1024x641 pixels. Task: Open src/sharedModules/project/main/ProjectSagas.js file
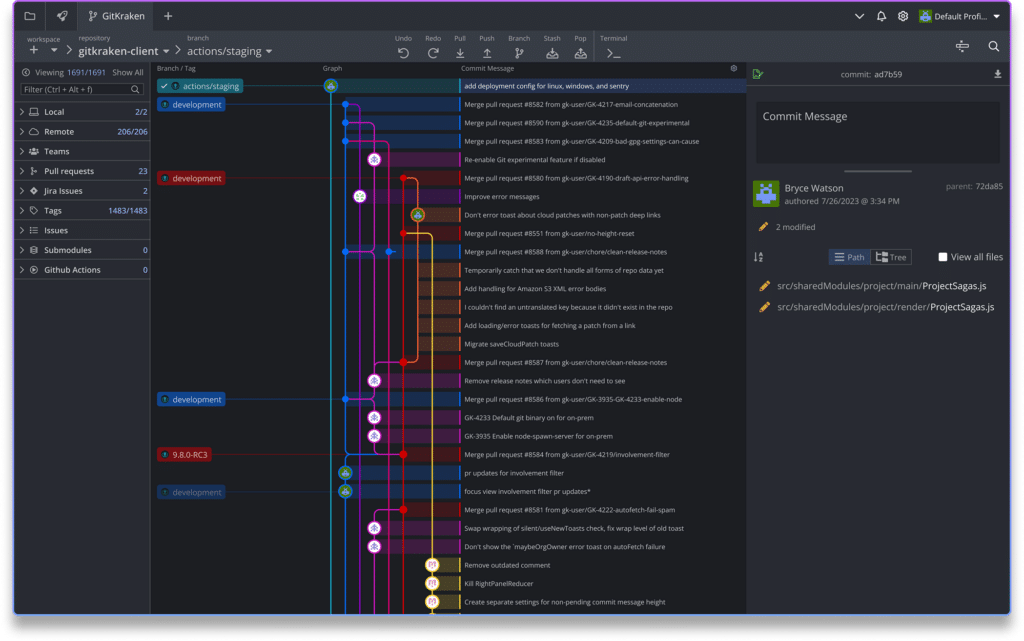[x=881, y=286]
